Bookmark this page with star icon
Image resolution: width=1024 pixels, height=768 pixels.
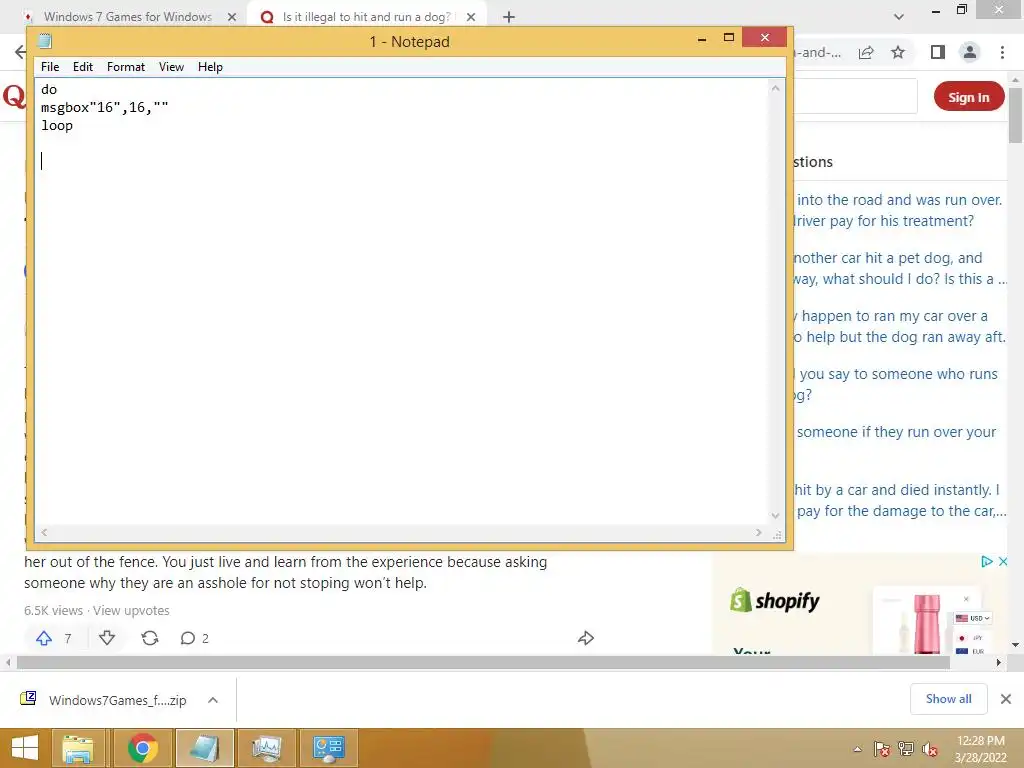898,52
